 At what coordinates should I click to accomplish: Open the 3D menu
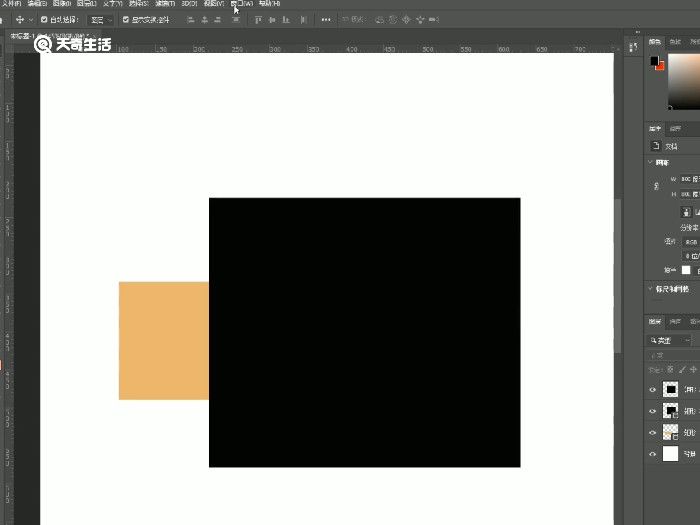tap(189, 4)
